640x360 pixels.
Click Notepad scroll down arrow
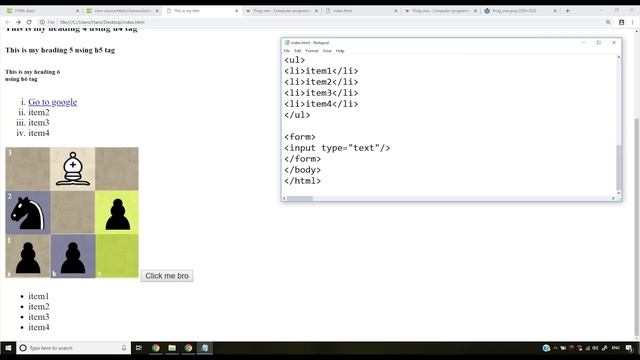pos(619,193)
